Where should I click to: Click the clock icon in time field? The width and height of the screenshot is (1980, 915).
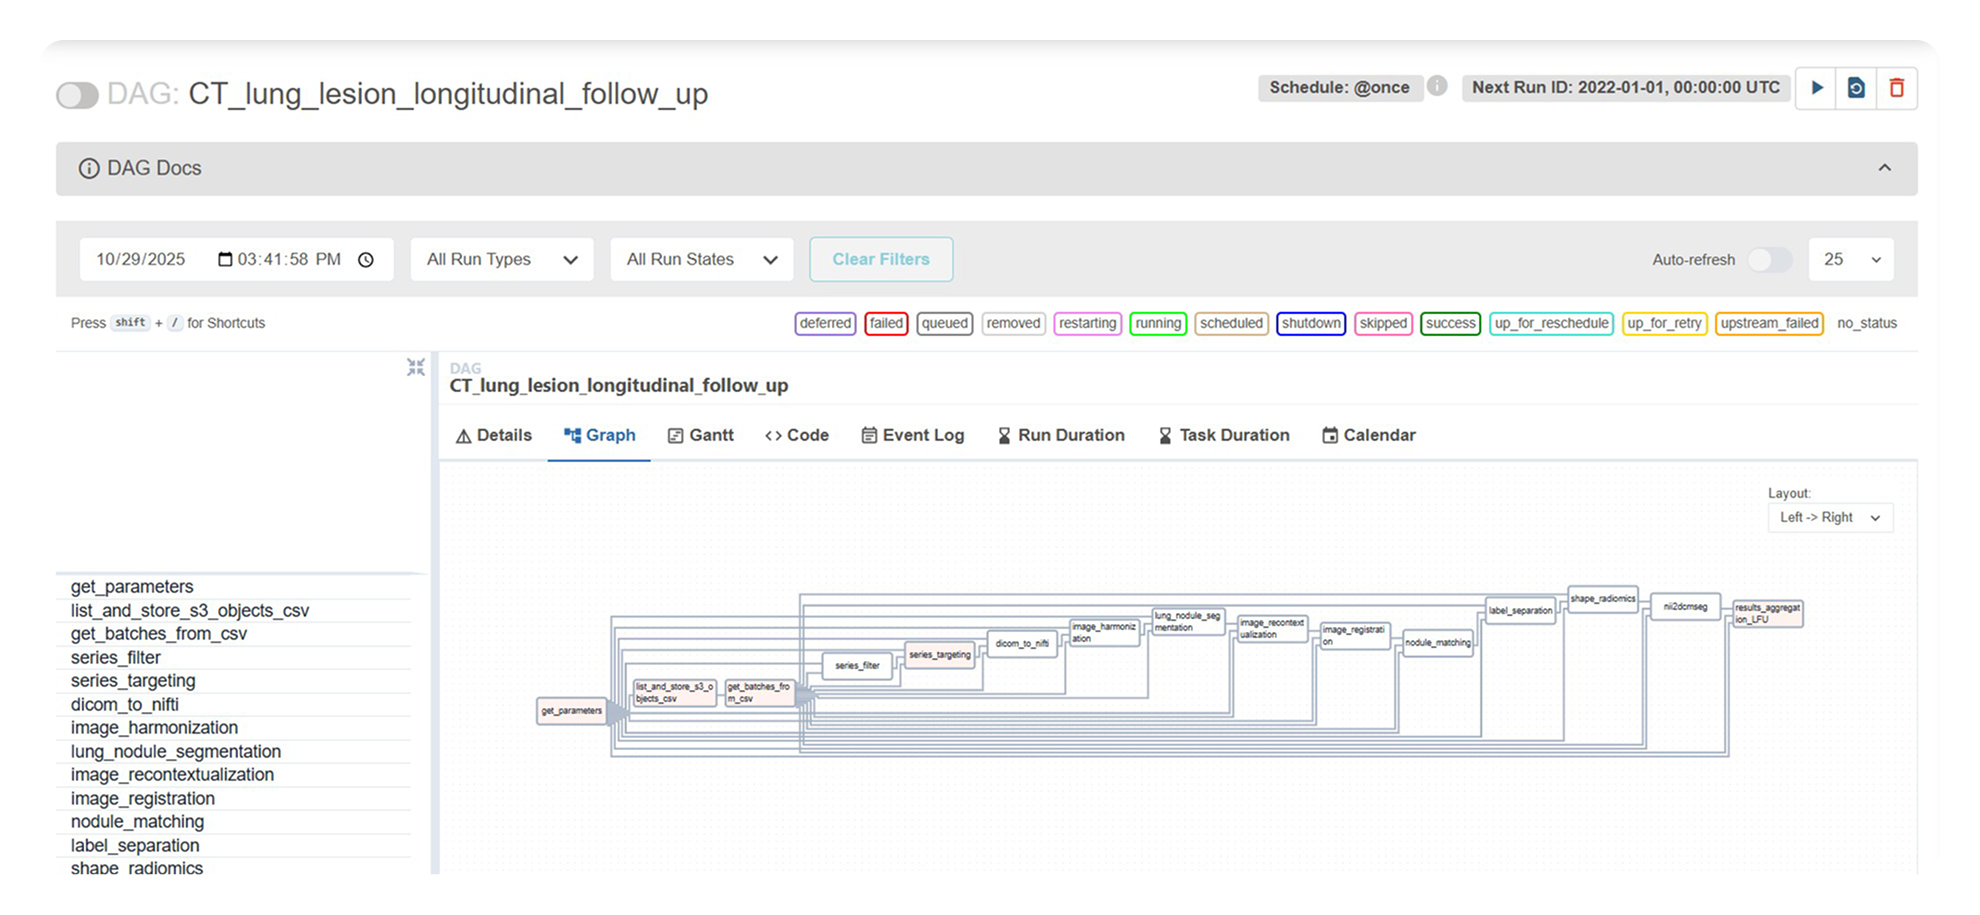point(366,260)
